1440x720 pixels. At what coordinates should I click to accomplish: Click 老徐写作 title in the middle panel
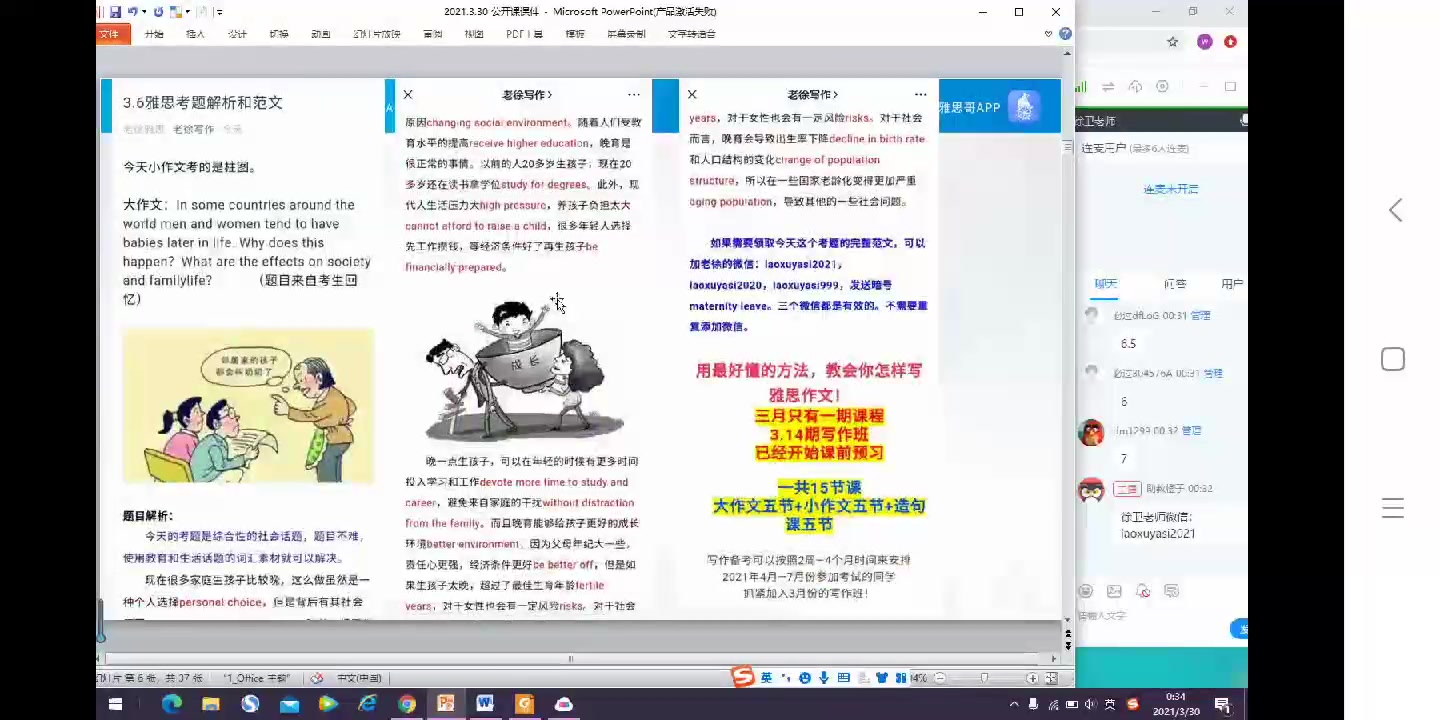[x=527, y=94]
